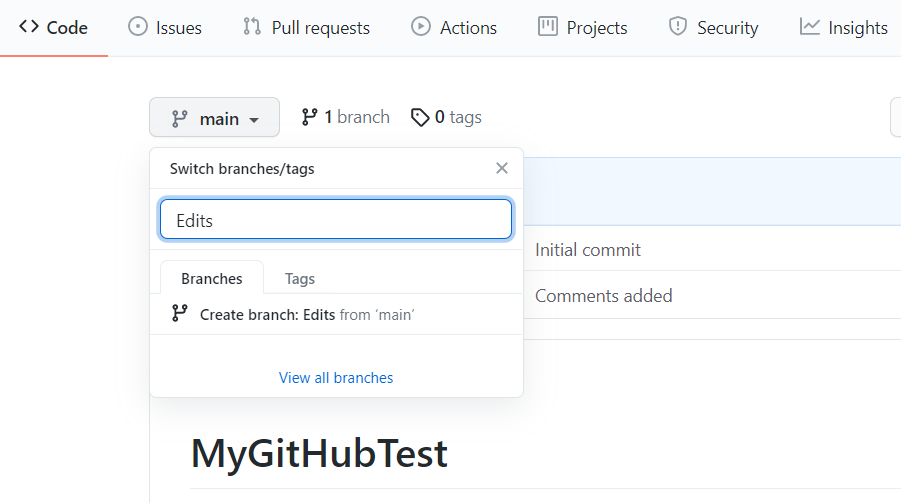Click the Security shield icon

(x=678, y=26)
